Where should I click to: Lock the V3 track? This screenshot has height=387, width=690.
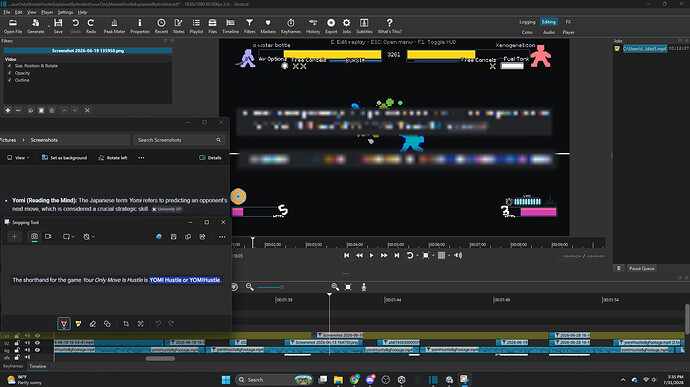pos(17,335)
